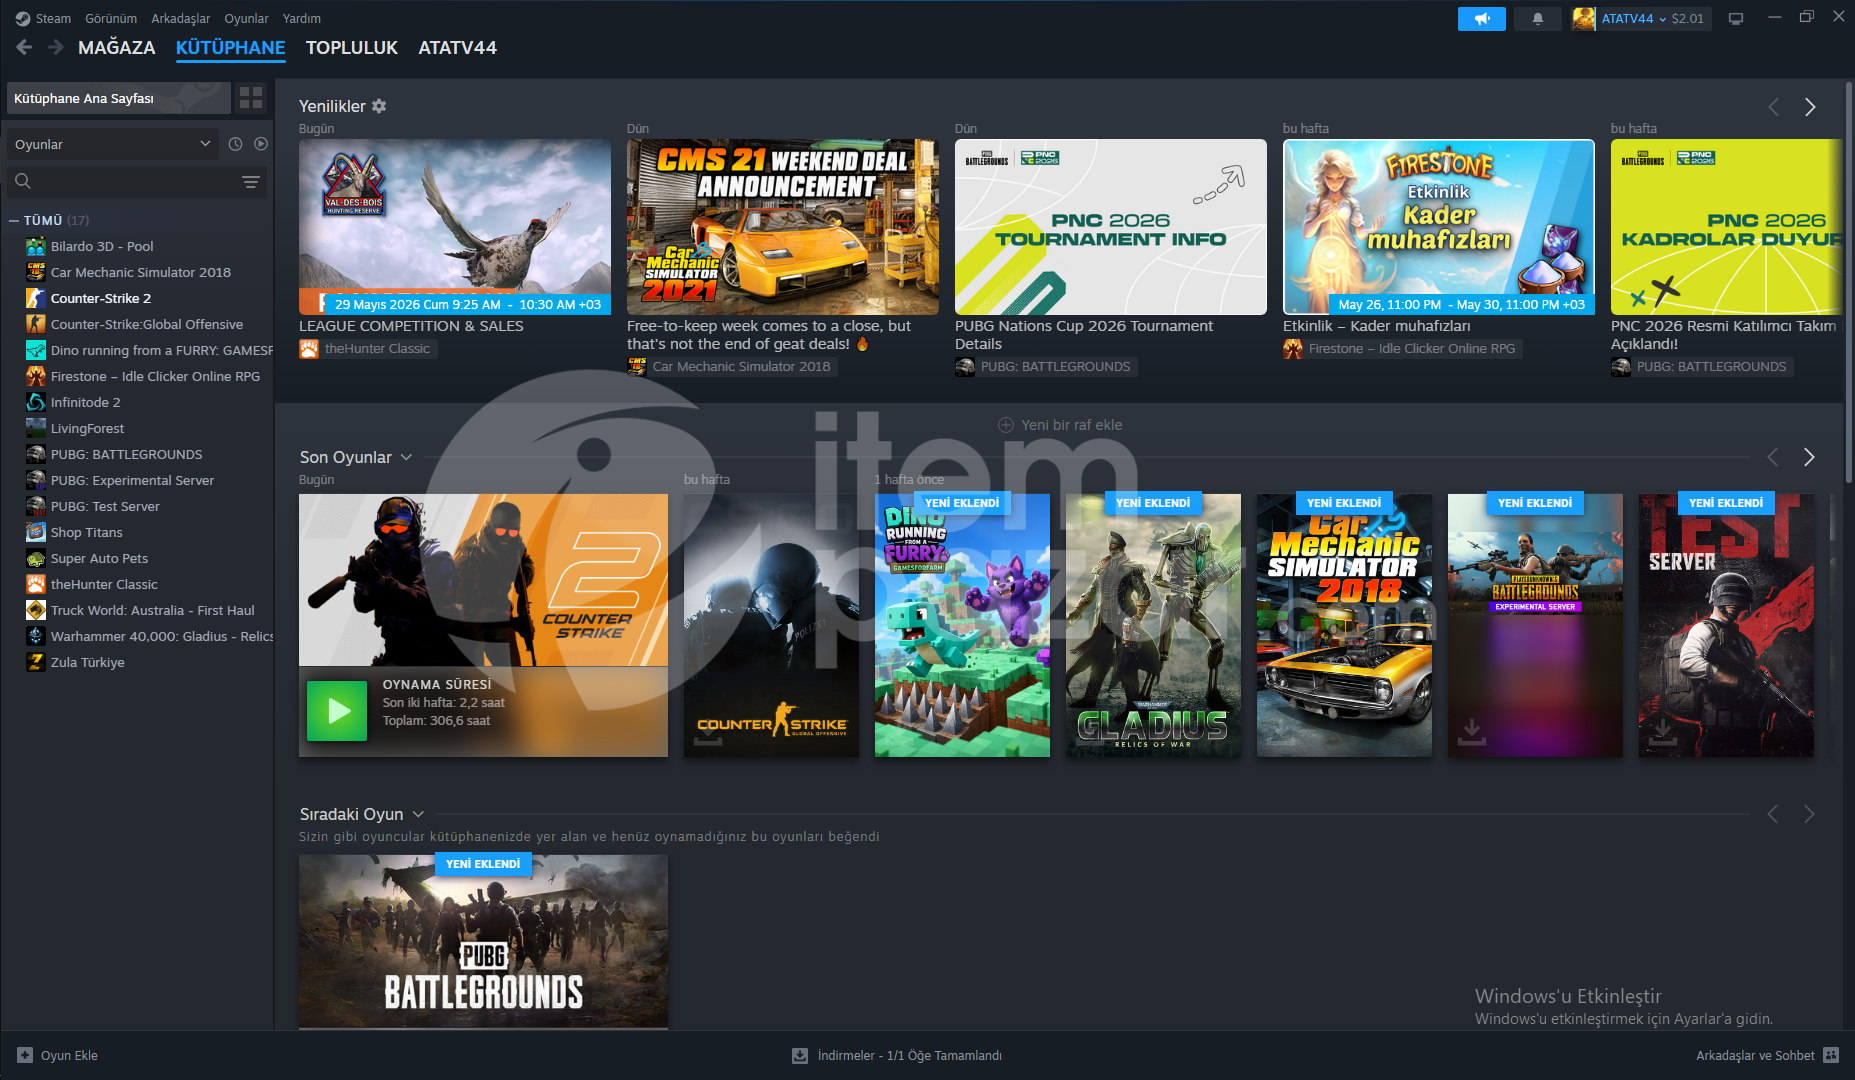Click Oyun Ekle button

(58, 1055)
